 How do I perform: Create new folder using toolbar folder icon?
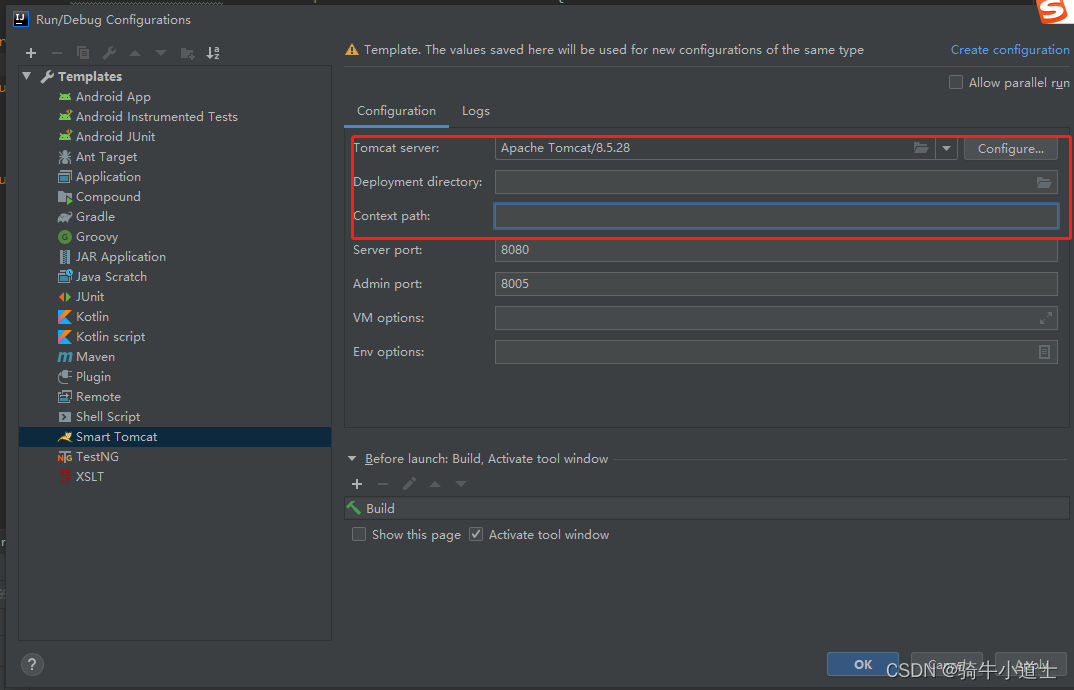click(187, 53)
